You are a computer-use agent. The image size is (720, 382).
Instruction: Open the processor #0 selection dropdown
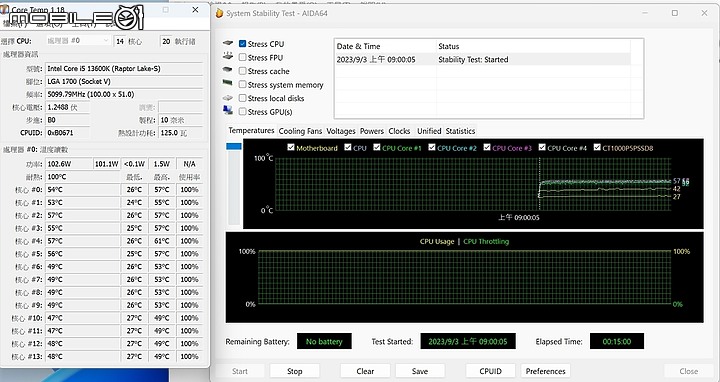pyautogui.click(x=78, y=41)
